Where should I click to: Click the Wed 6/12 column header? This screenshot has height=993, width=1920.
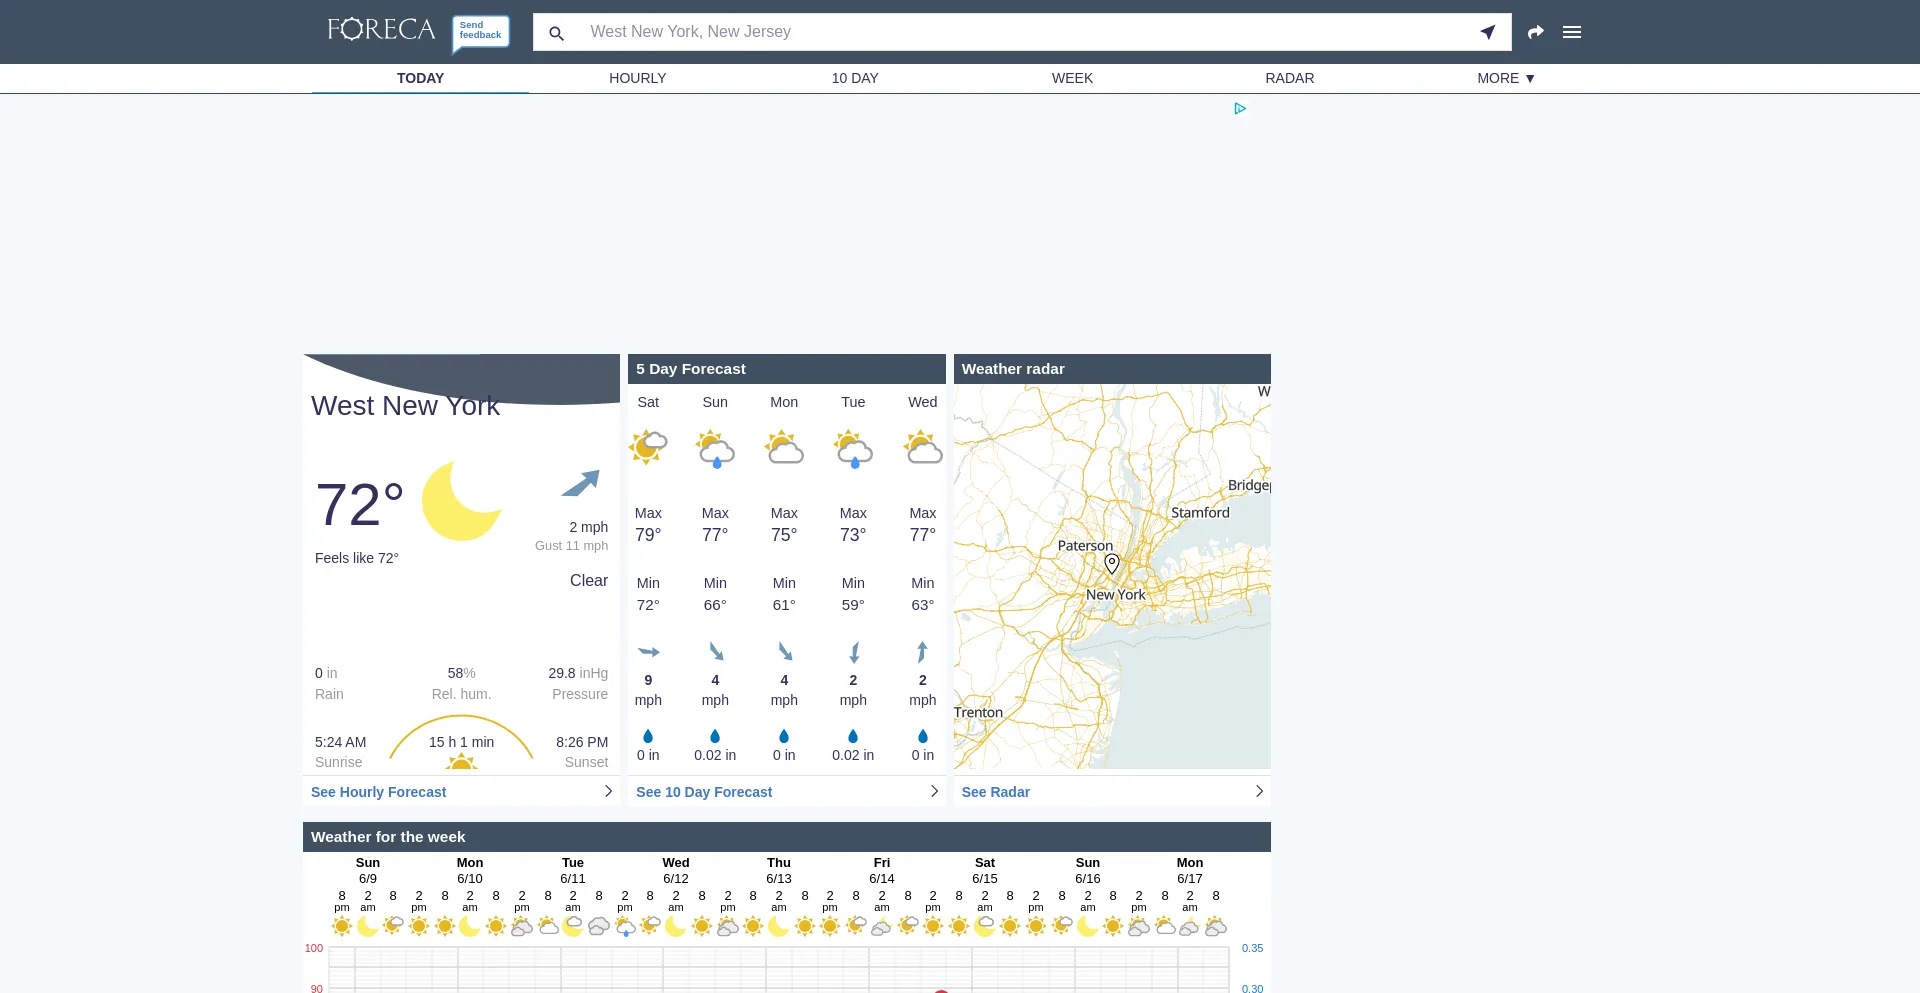(x=676, y=870)
